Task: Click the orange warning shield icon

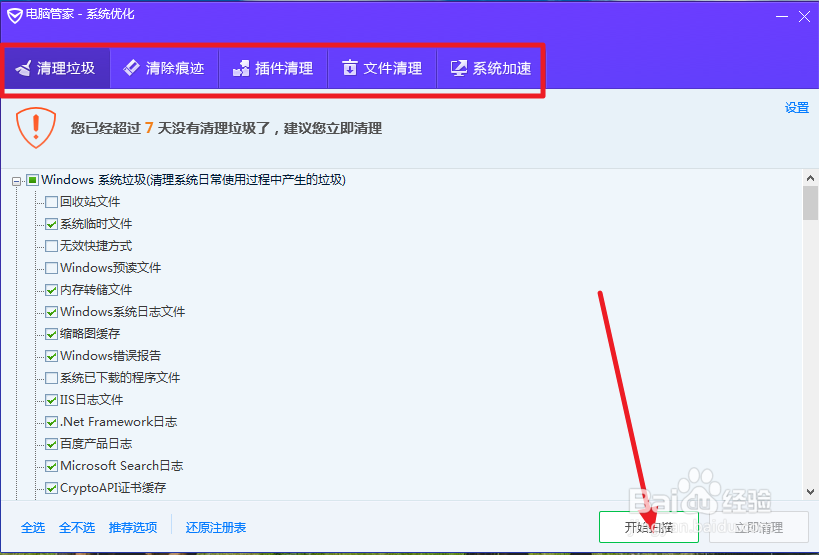Action: point(36,128)
